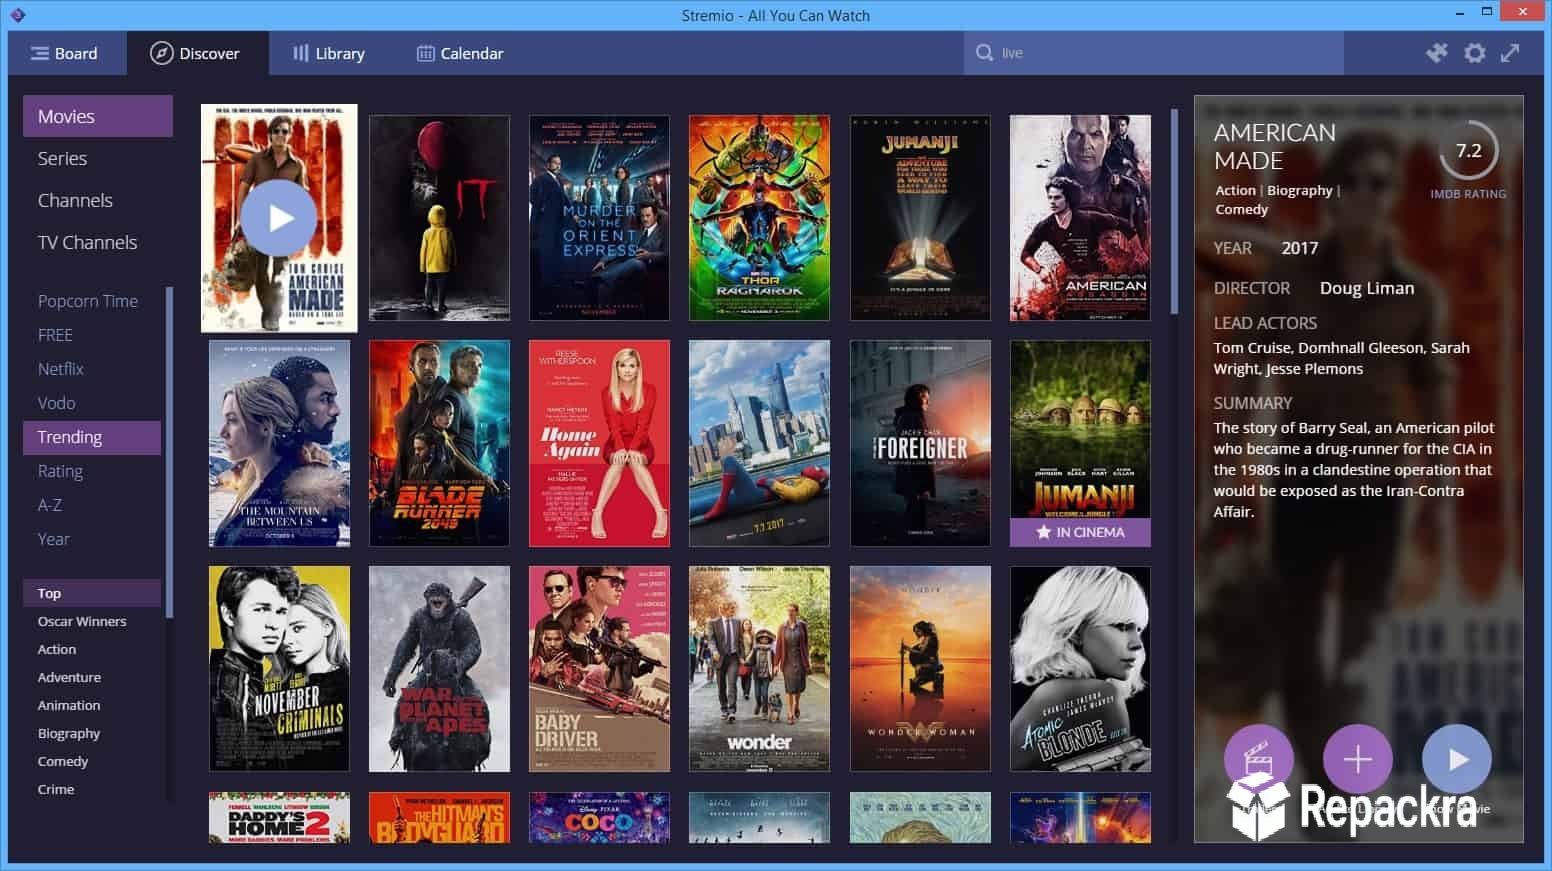Open Home Again poster

(x=599, y=444)
